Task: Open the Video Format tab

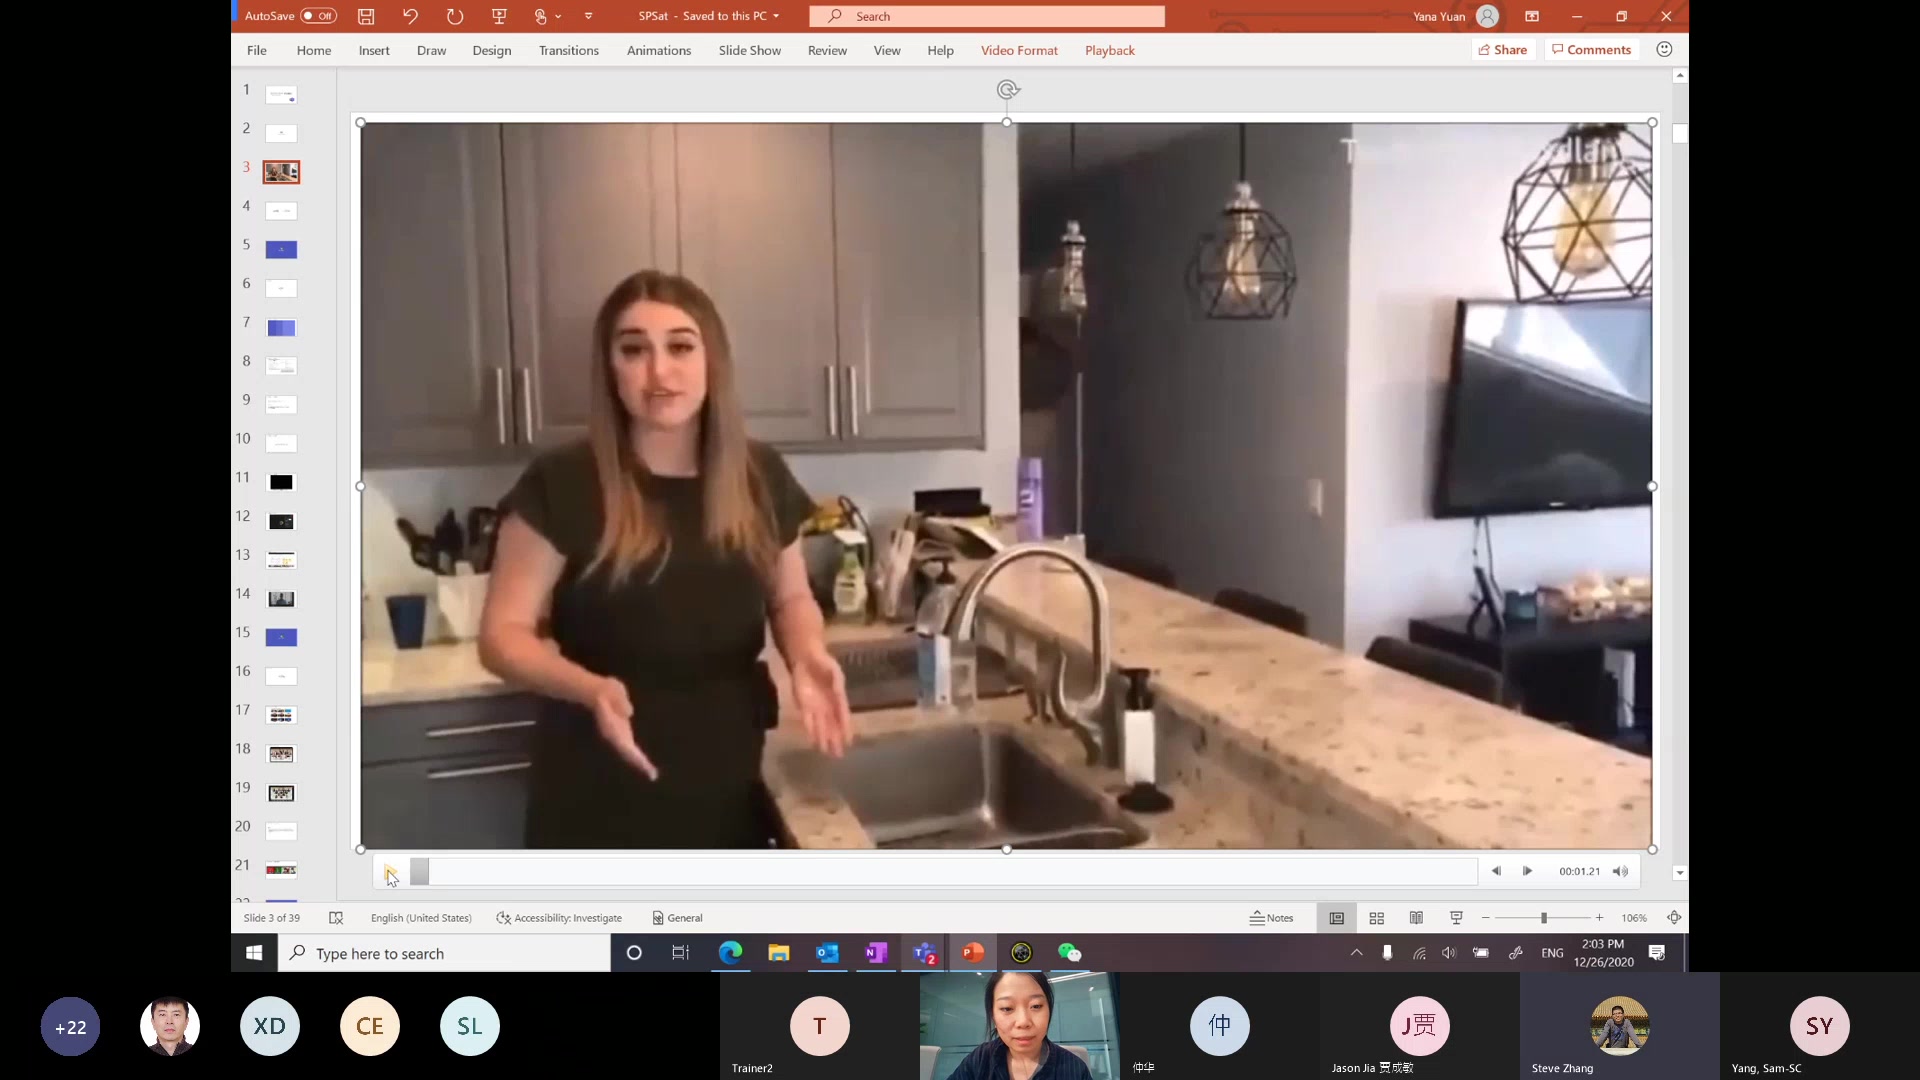Action: (1019, 50)
